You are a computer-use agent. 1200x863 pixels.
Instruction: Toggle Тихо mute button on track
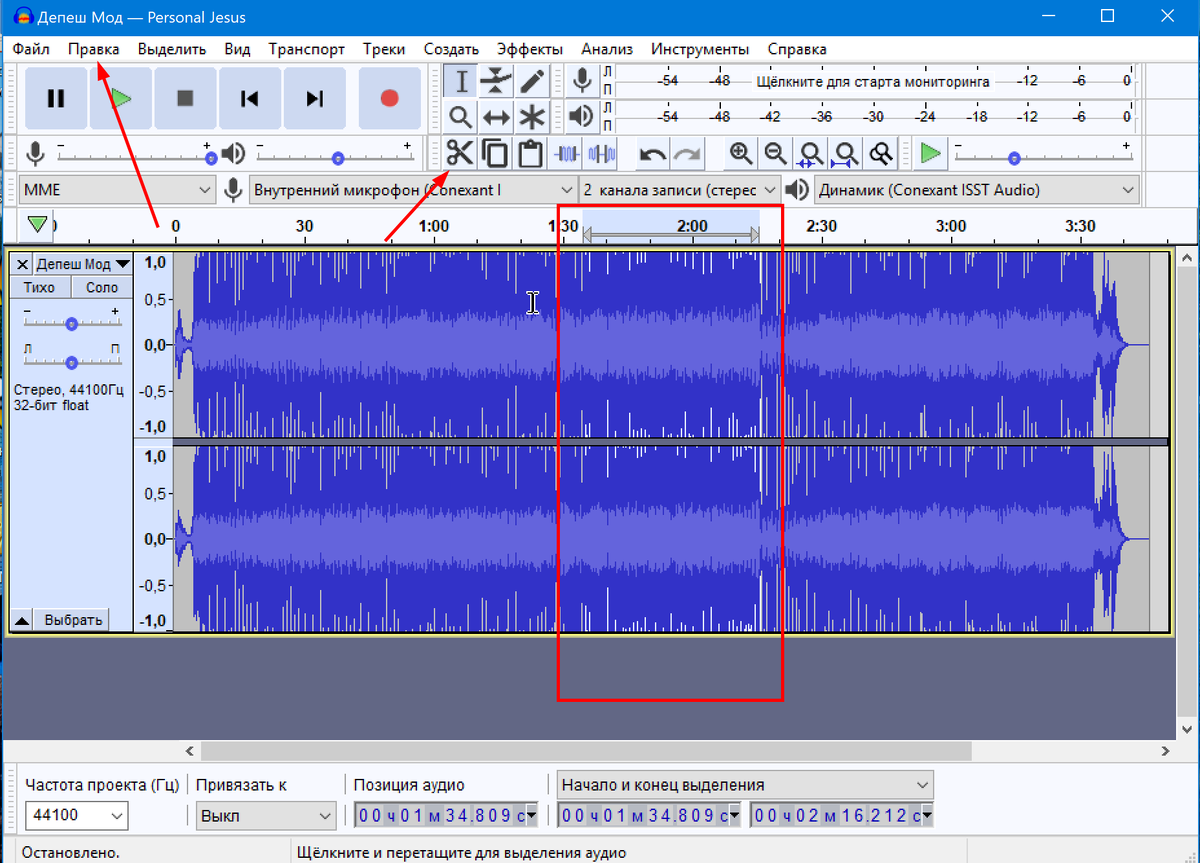click(40, 287)
